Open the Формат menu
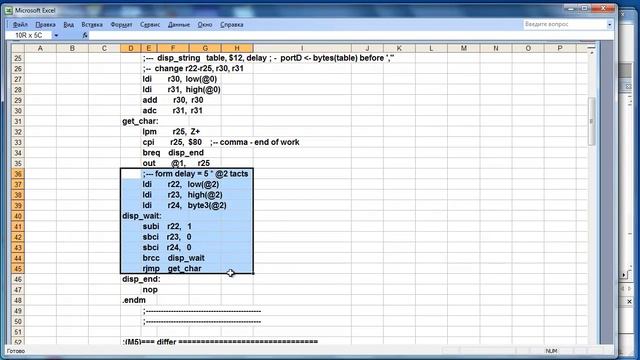Screen dimensions: 640x360 click(x=121, y=24)
